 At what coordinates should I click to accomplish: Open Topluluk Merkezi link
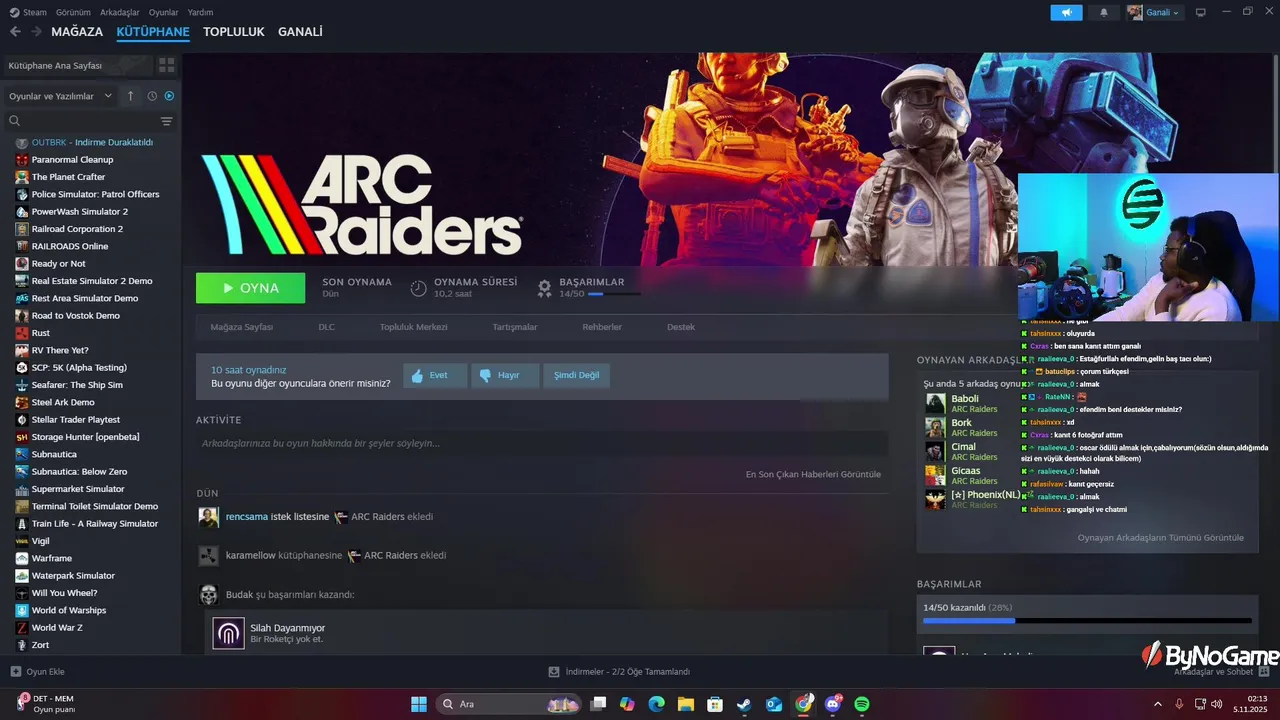pos(413,327)
